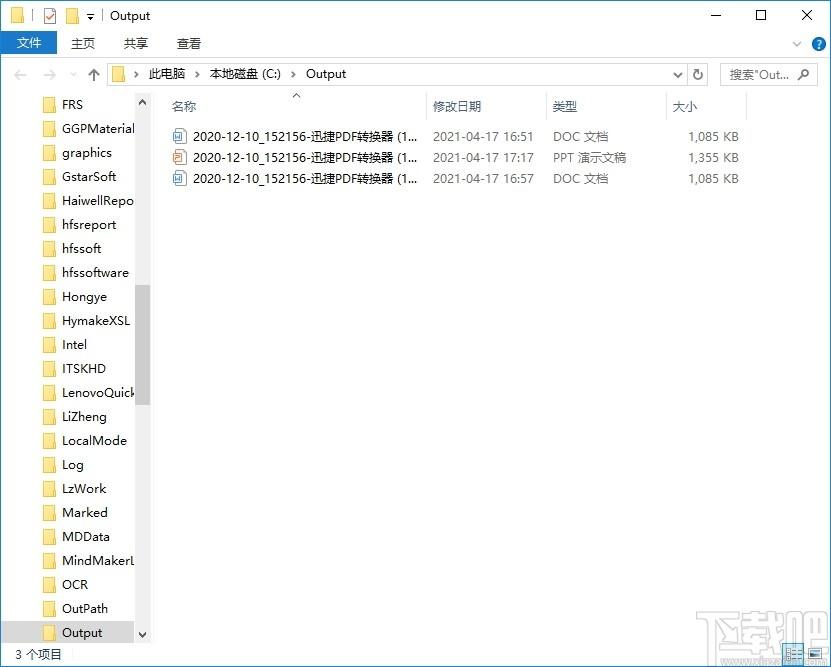Select graphics folder in tree
This screenshot has height=667, width=831.
click(86, 153)
